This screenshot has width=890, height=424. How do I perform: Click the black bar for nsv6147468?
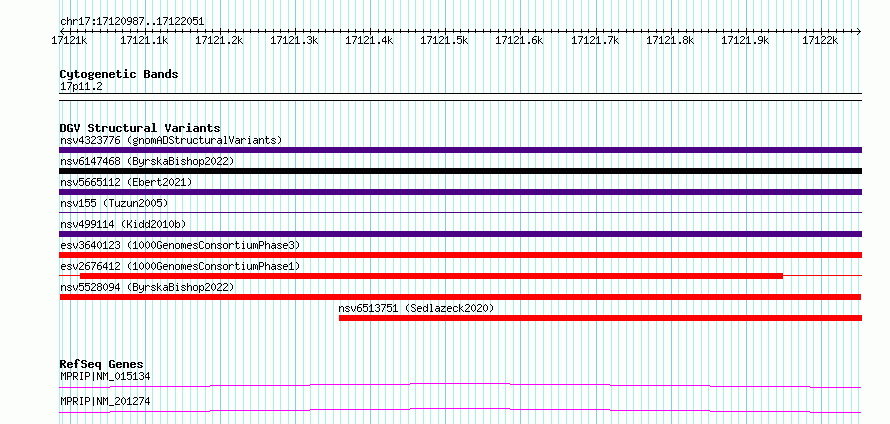[x=460, y=171]
